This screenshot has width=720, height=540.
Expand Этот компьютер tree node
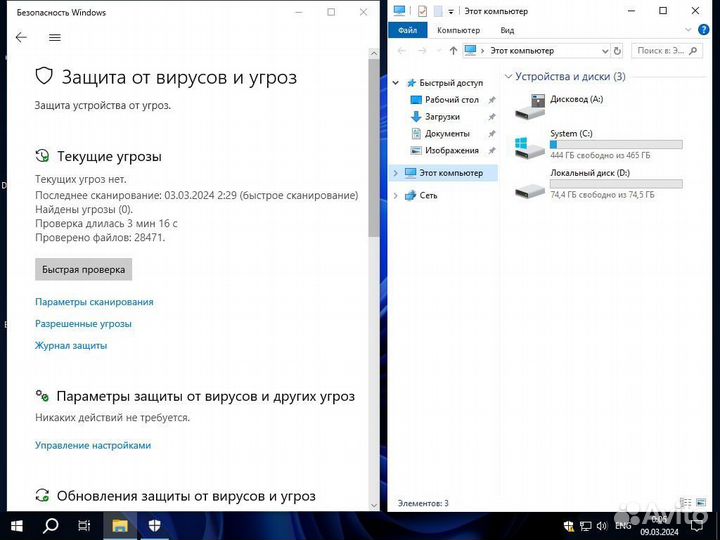point(396,173)
